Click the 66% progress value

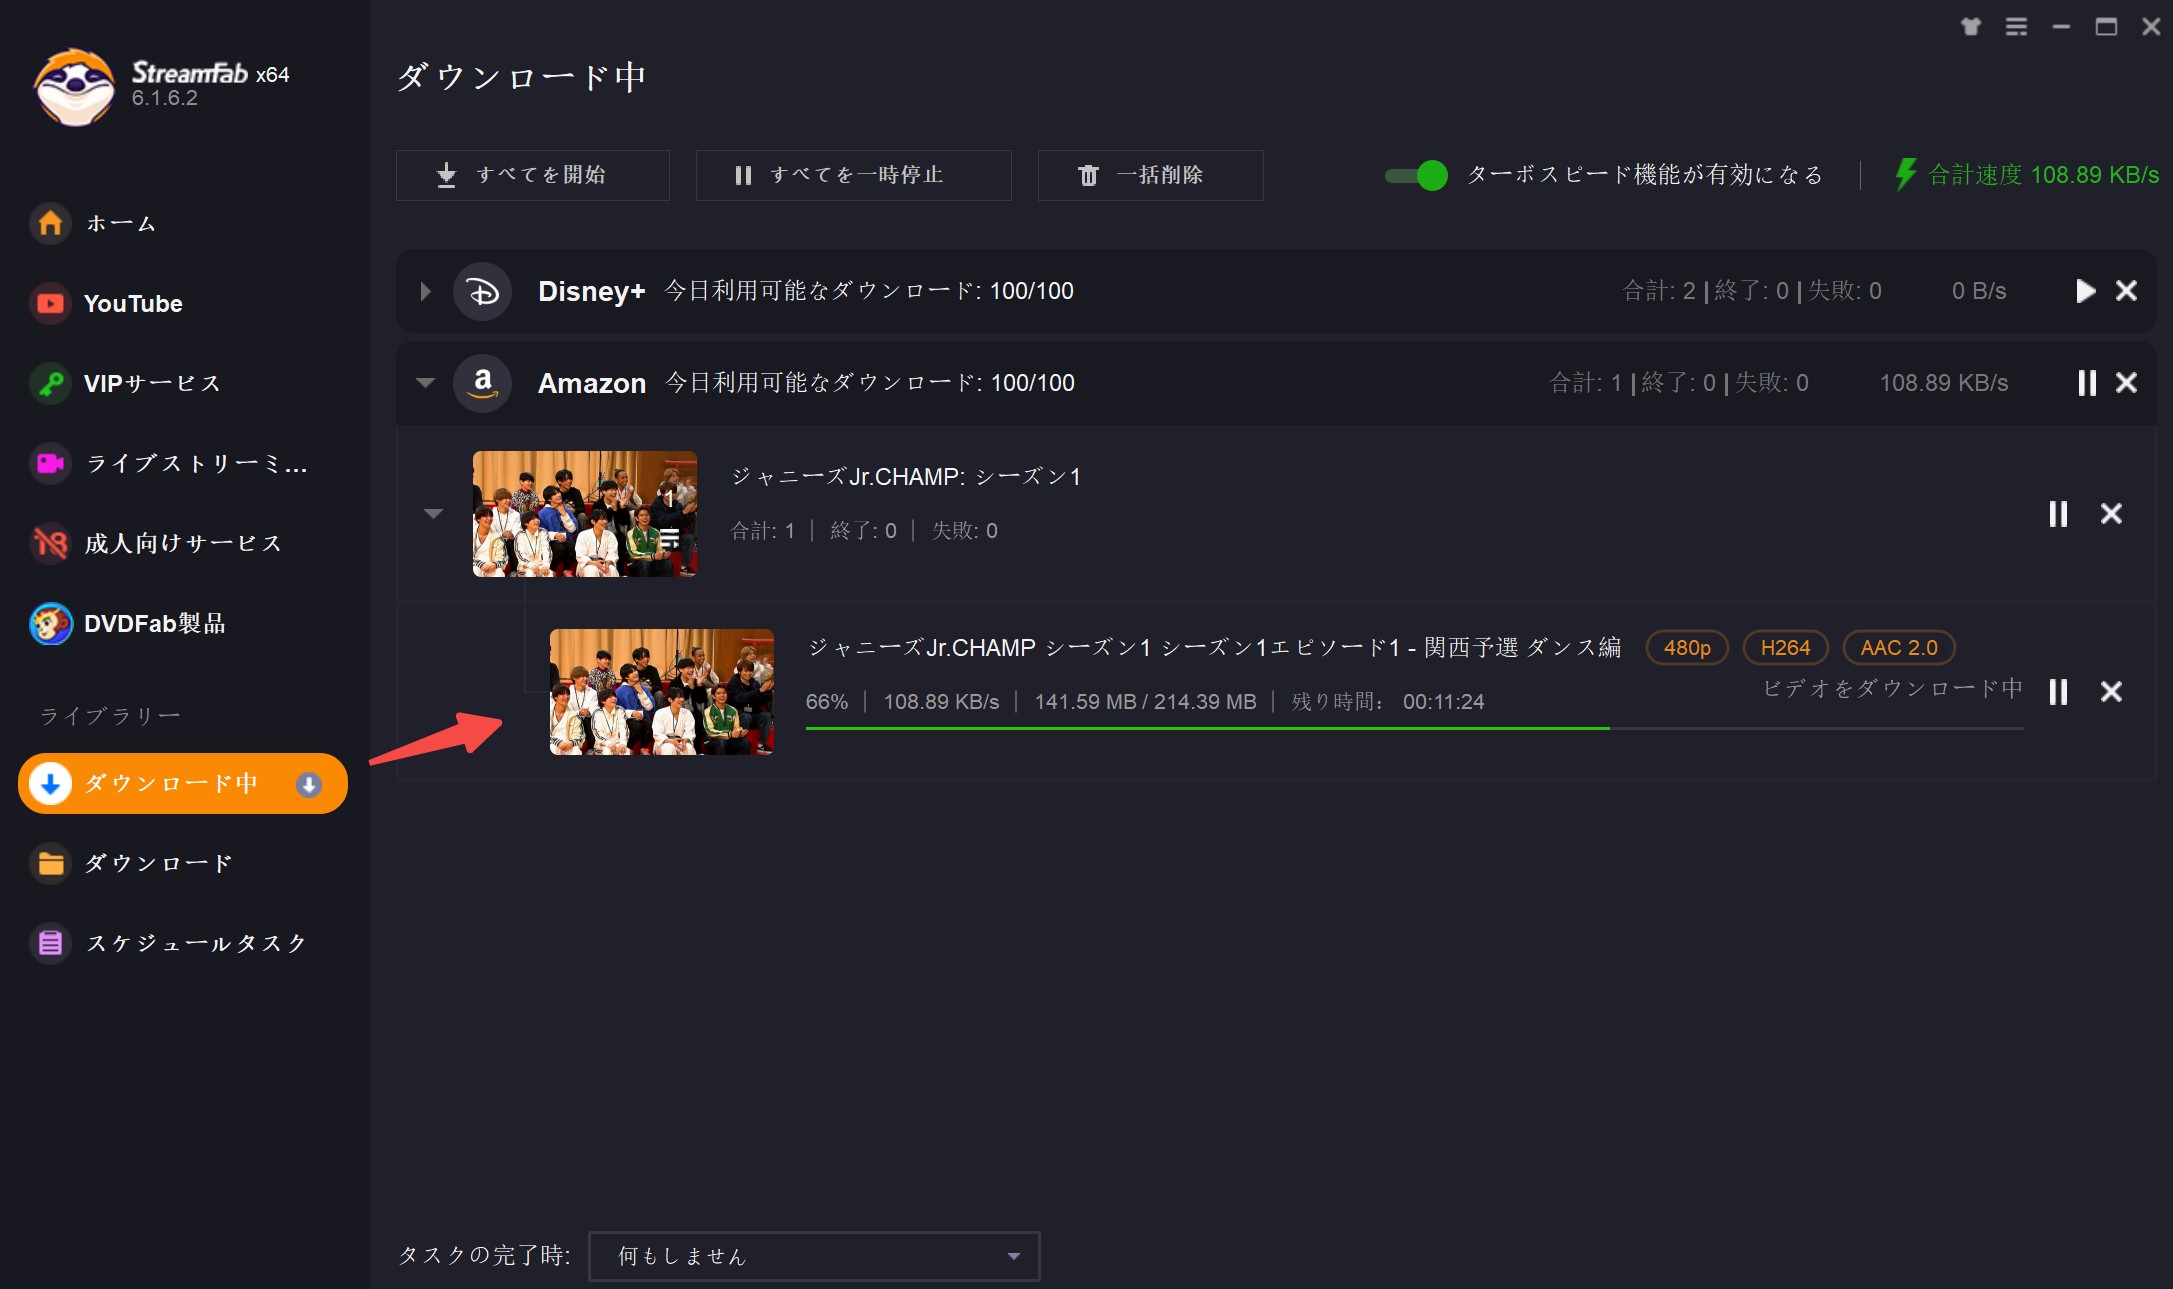[x=827, y=702]
